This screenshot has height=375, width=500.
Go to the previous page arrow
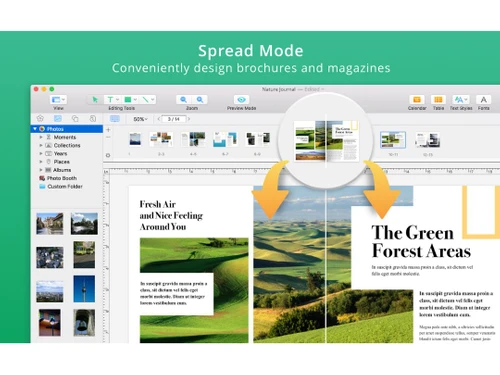(159, 119)
